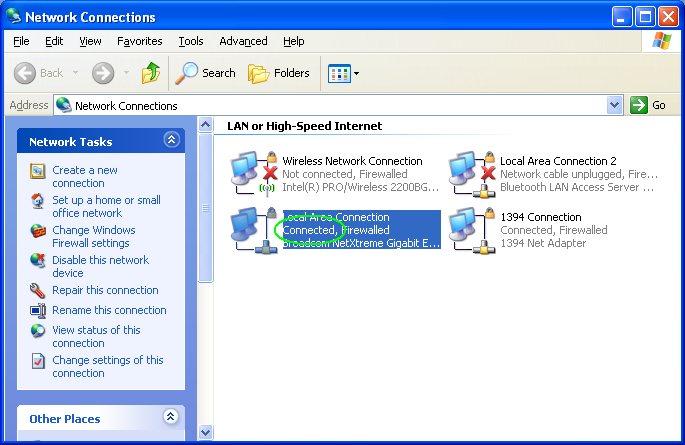The image size is (685, 445).
Task: Open the Advanced menu
Action: pos(243,41)
